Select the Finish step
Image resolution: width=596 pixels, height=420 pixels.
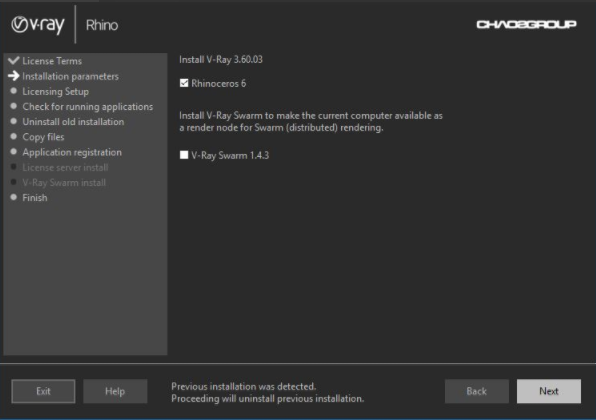[x=35, y=198]
